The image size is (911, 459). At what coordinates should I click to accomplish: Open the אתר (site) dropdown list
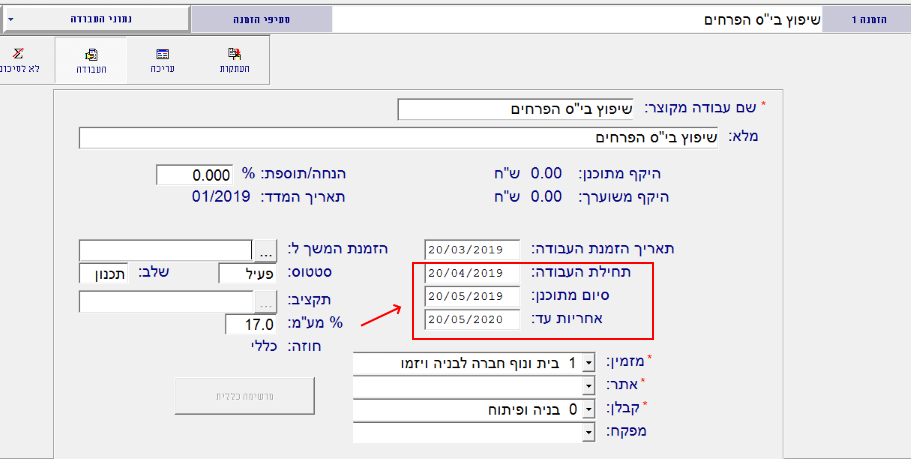[x=588, y=385]
